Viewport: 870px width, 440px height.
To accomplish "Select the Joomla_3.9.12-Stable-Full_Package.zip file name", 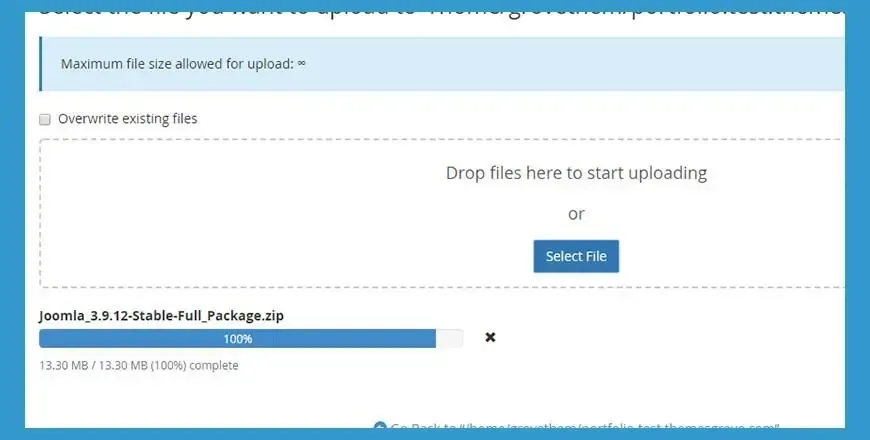I will [161, 316].
